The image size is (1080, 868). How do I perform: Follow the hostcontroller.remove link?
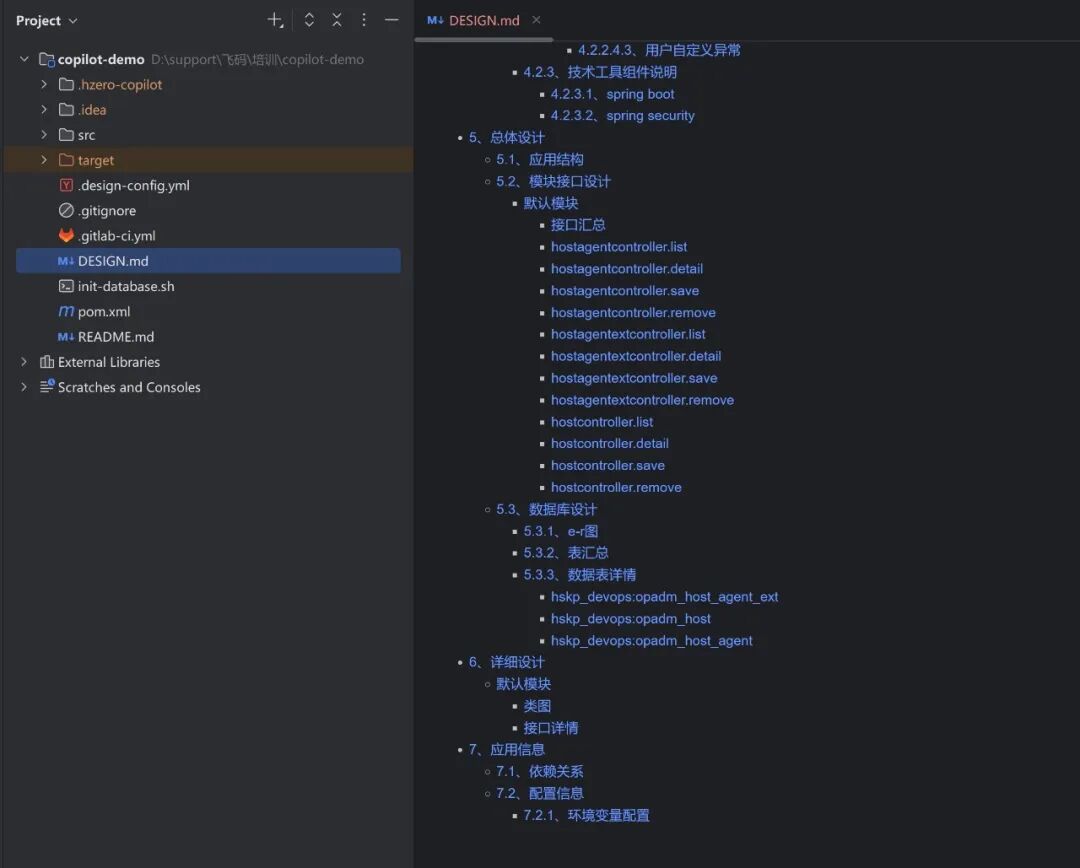(x=616, y=488)
